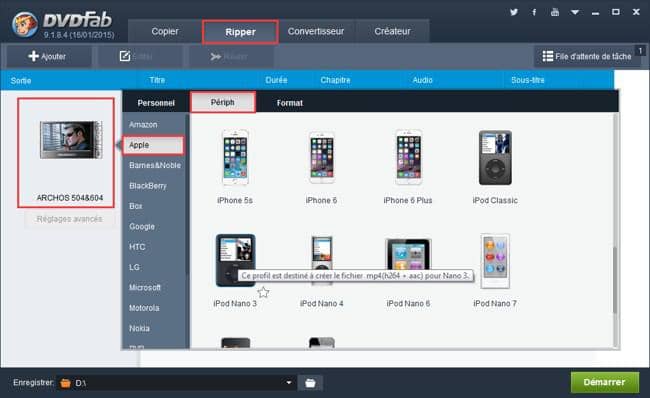
Task: Click the ARCHOS 504&604 profile thumbnail
Action: (x=66, y=153)
